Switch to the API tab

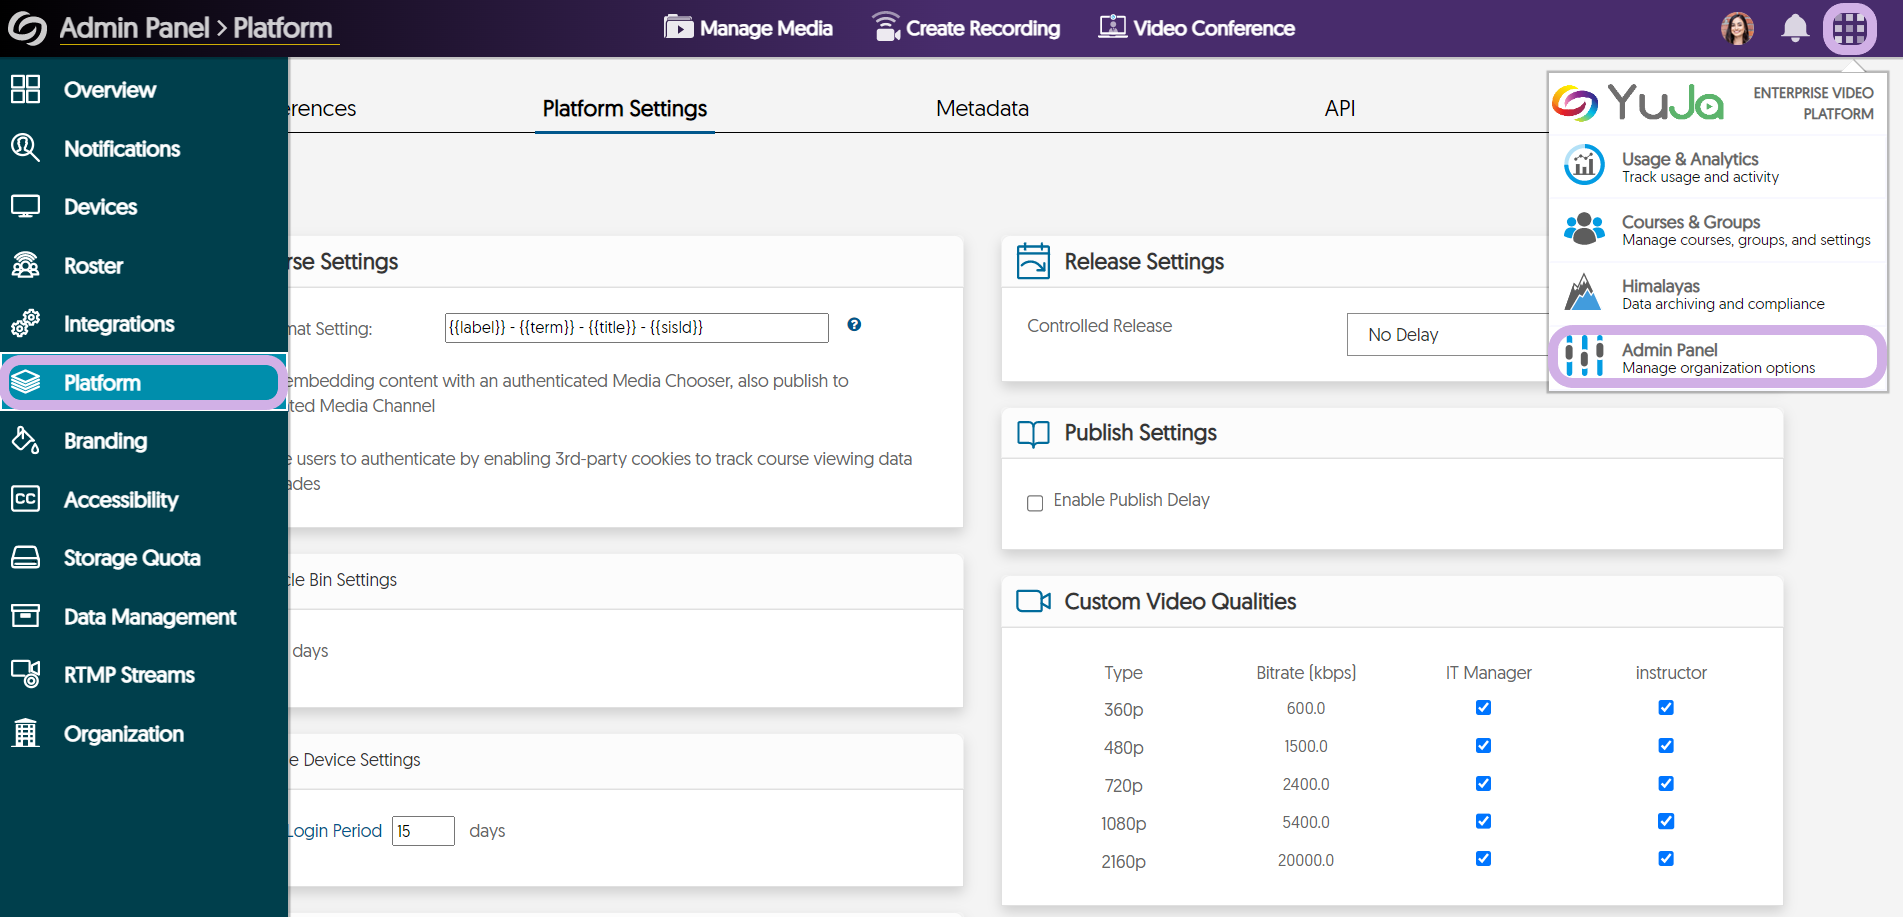point(1339,109)
